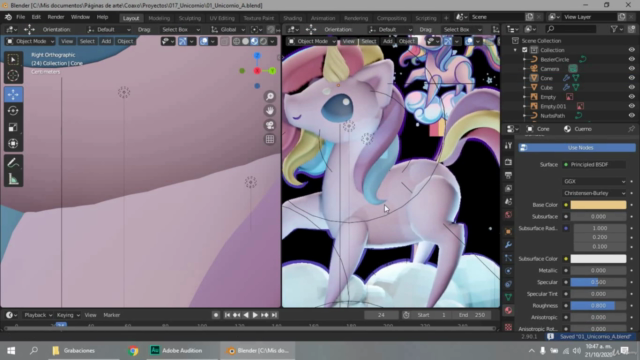Click the green Y axis gizmo handle
This screenshot has height=360, width=640.
click(x=272, y=71)
